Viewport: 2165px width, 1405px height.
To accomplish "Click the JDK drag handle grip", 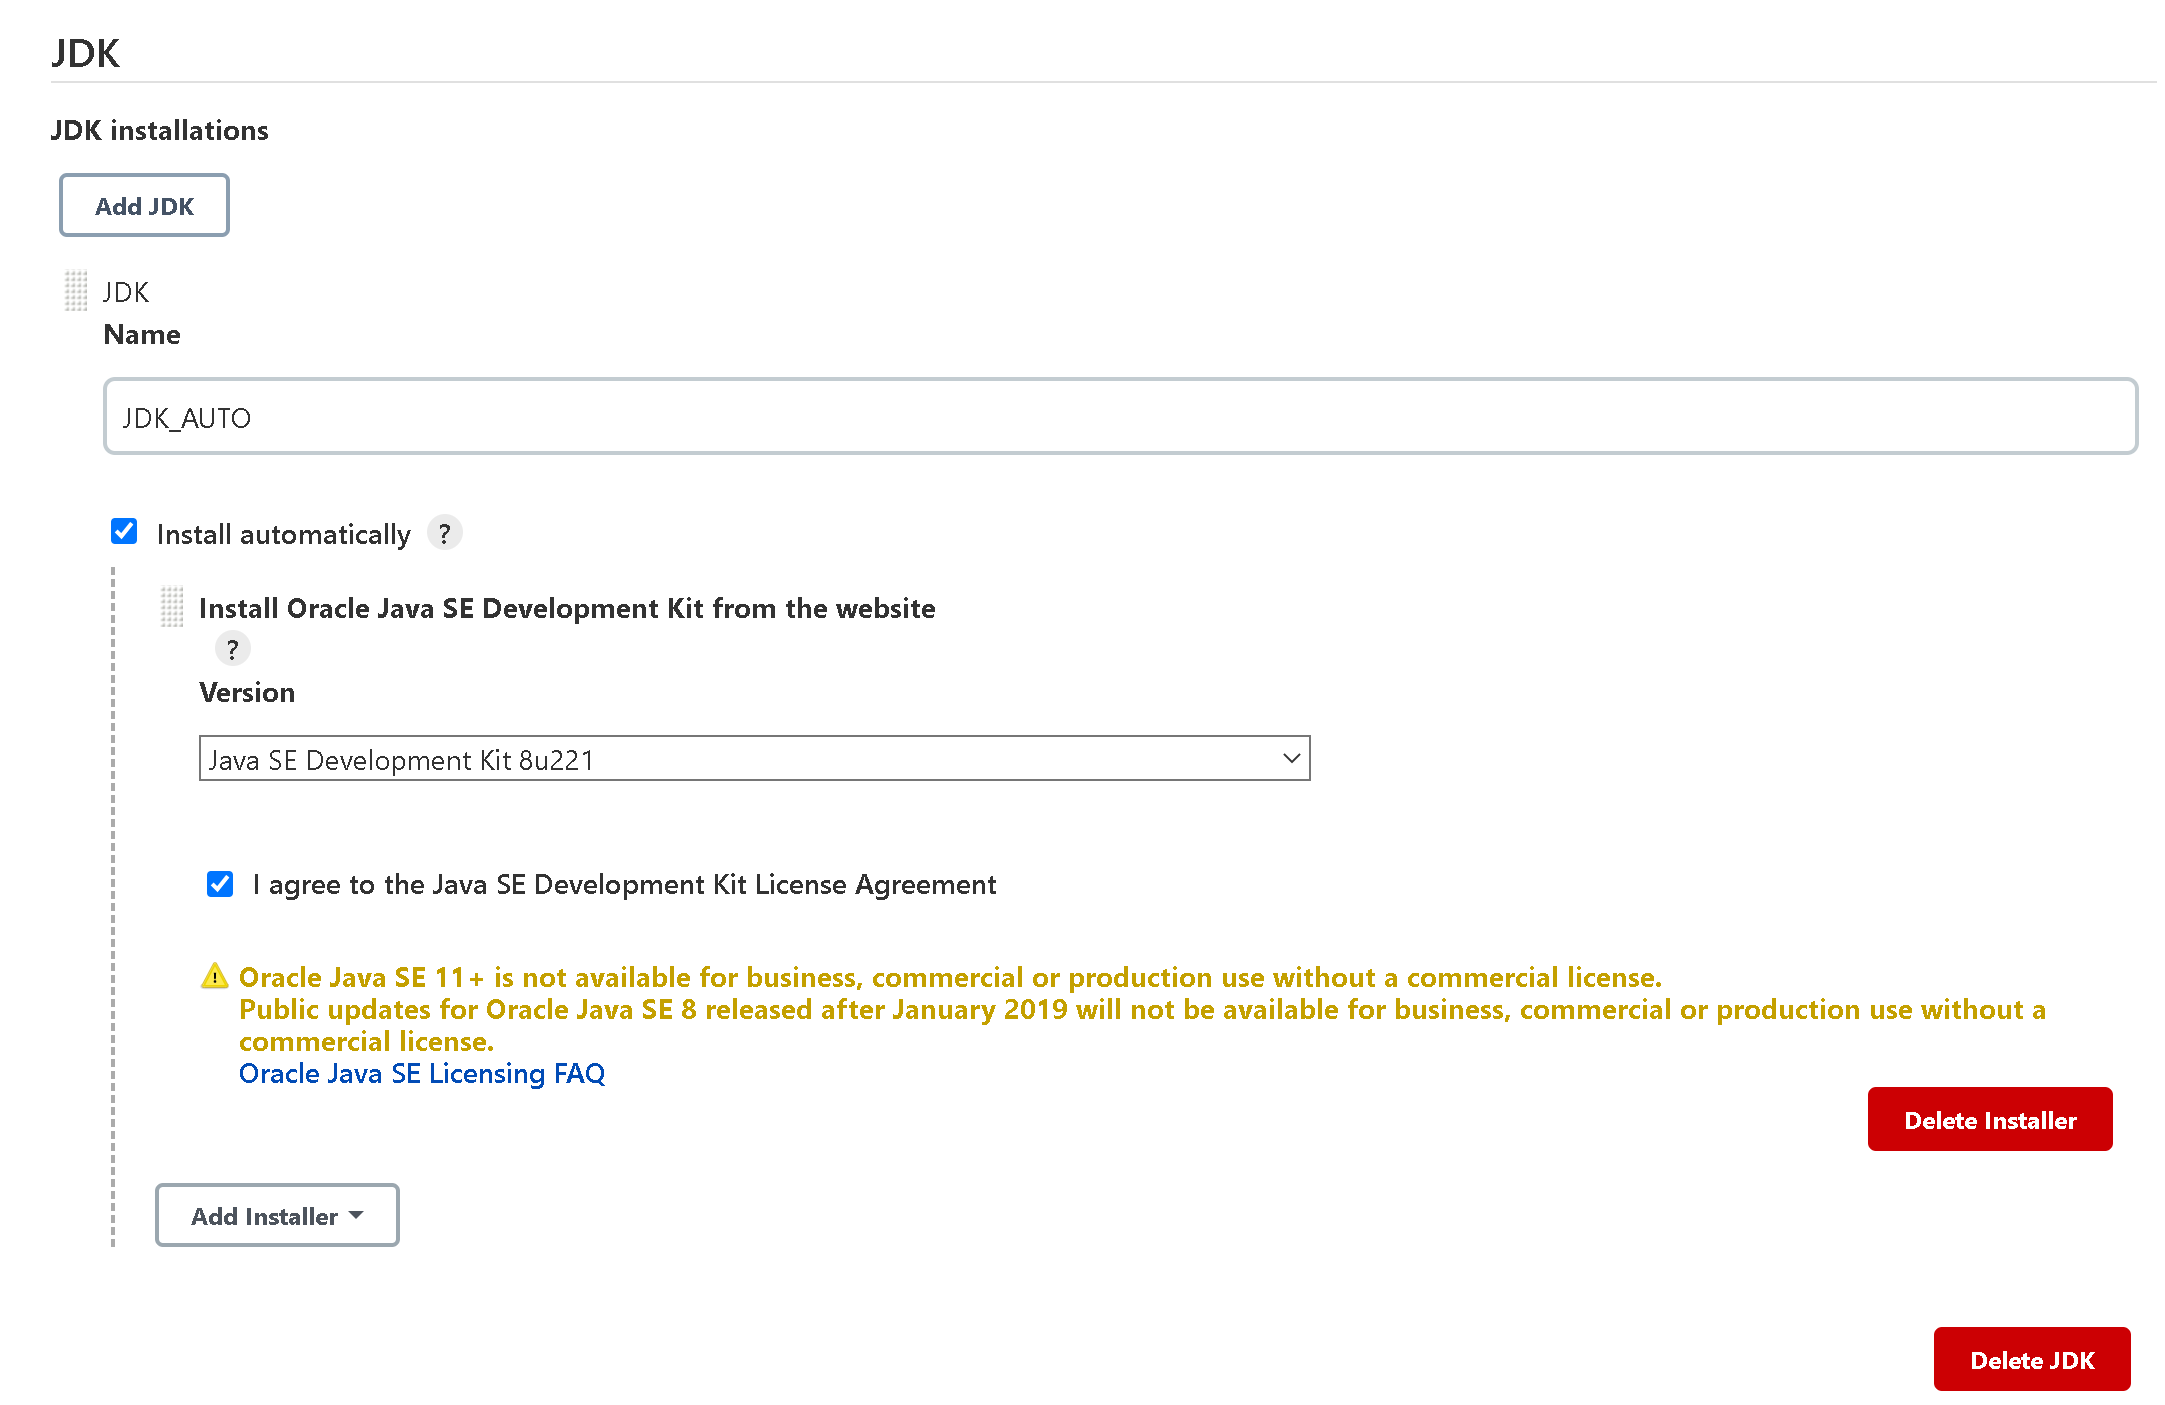I will pos(76,291).
